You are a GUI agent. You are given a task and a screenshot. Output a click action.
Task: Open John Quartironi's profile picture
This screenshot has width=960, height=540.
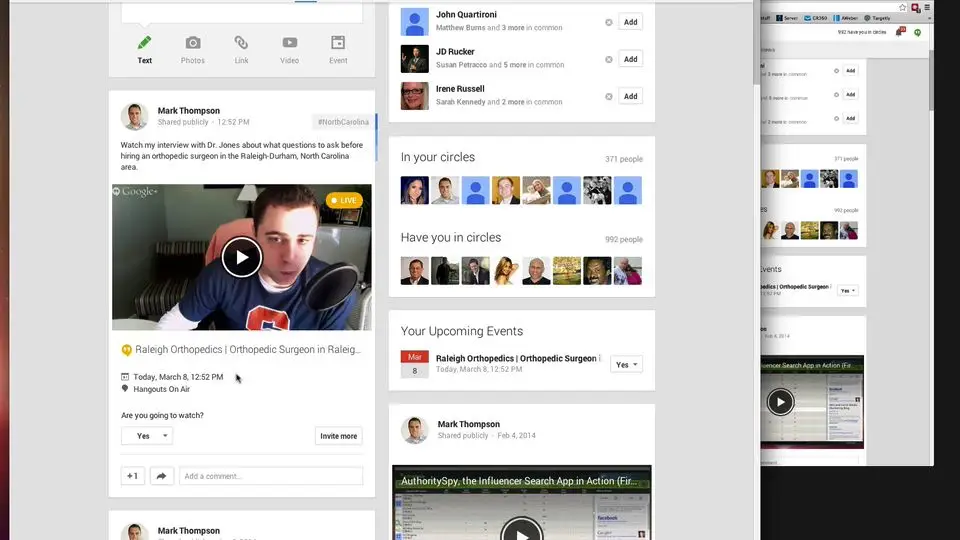414,21
